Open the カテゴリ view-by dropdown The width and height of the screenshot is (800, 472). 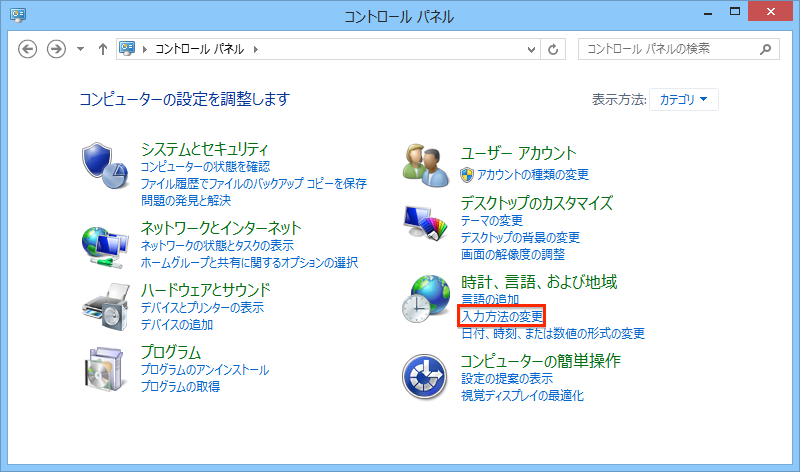click(684, 99)
